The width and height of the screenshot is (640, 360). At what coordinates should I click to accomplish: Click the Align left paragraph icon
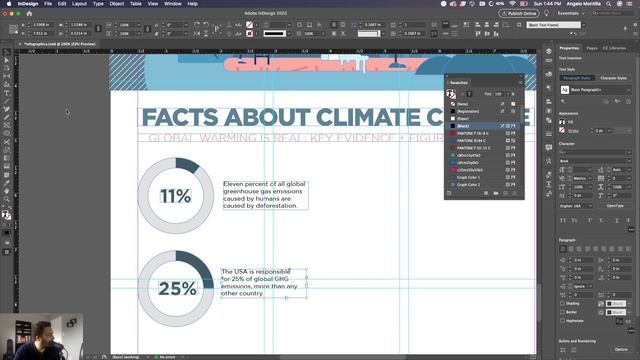click(563, 249)
